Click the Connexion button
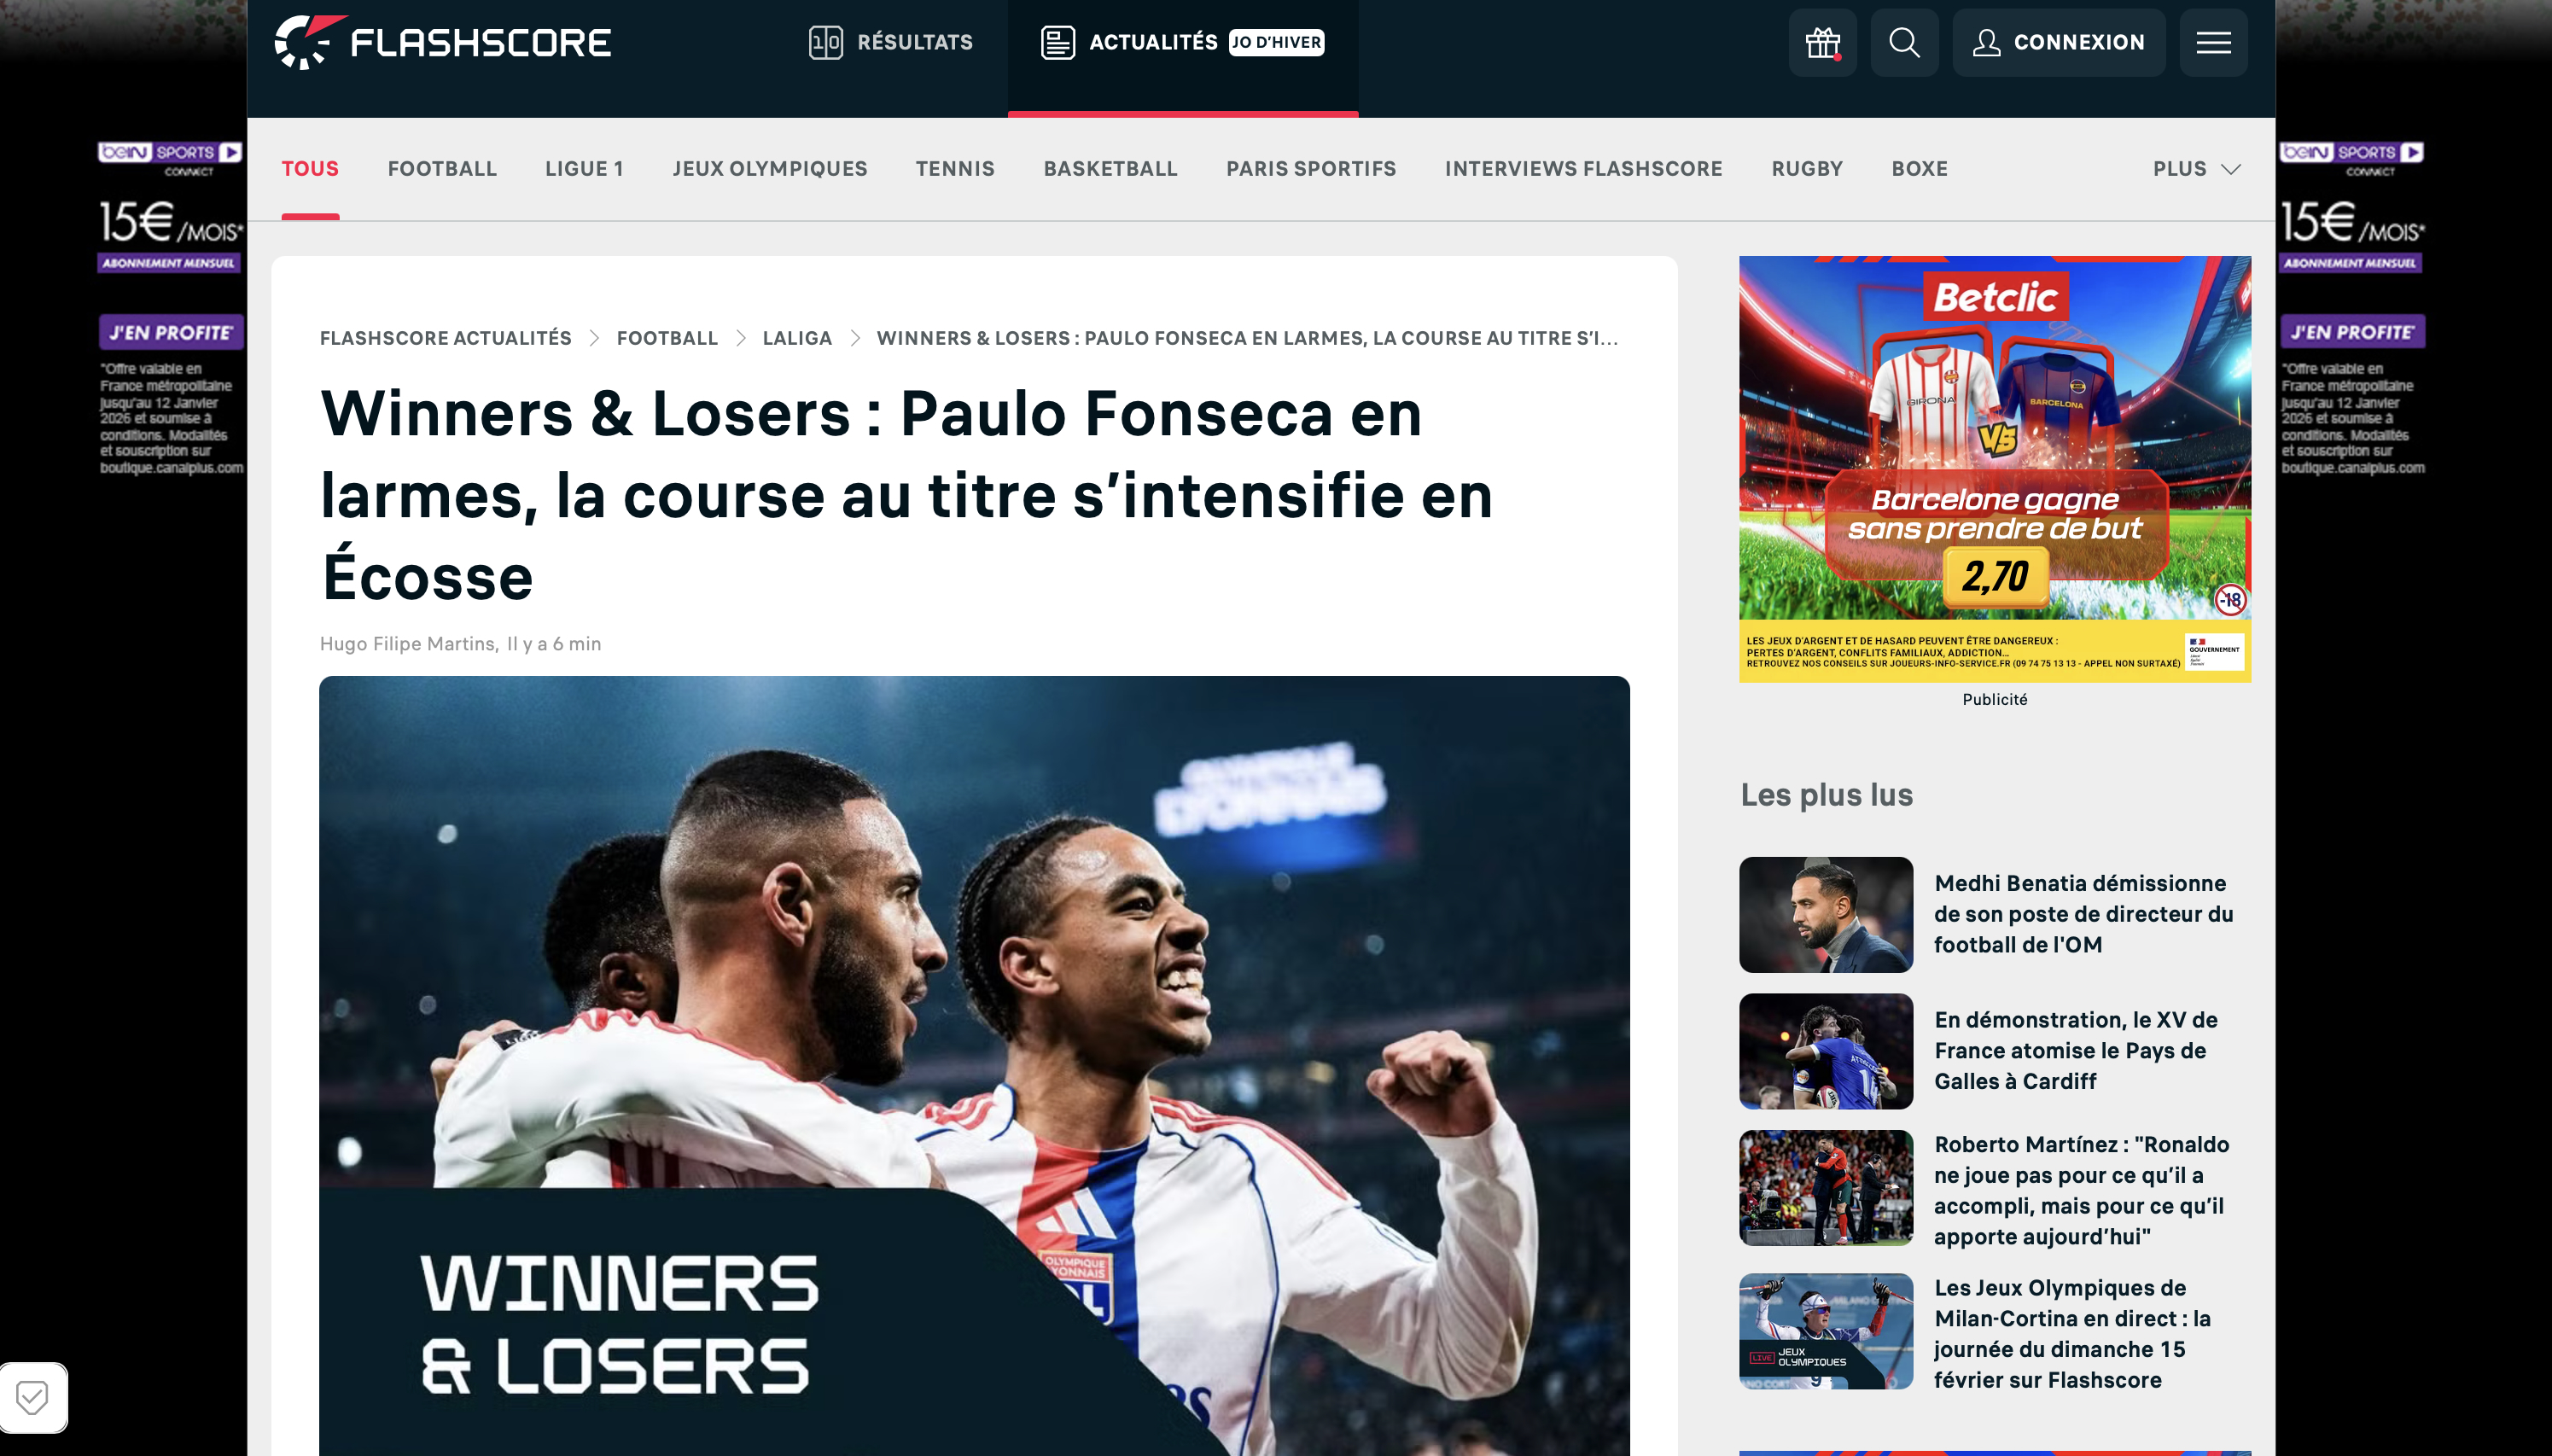The image size is (2552, 1456). (x=2058, y=42)
